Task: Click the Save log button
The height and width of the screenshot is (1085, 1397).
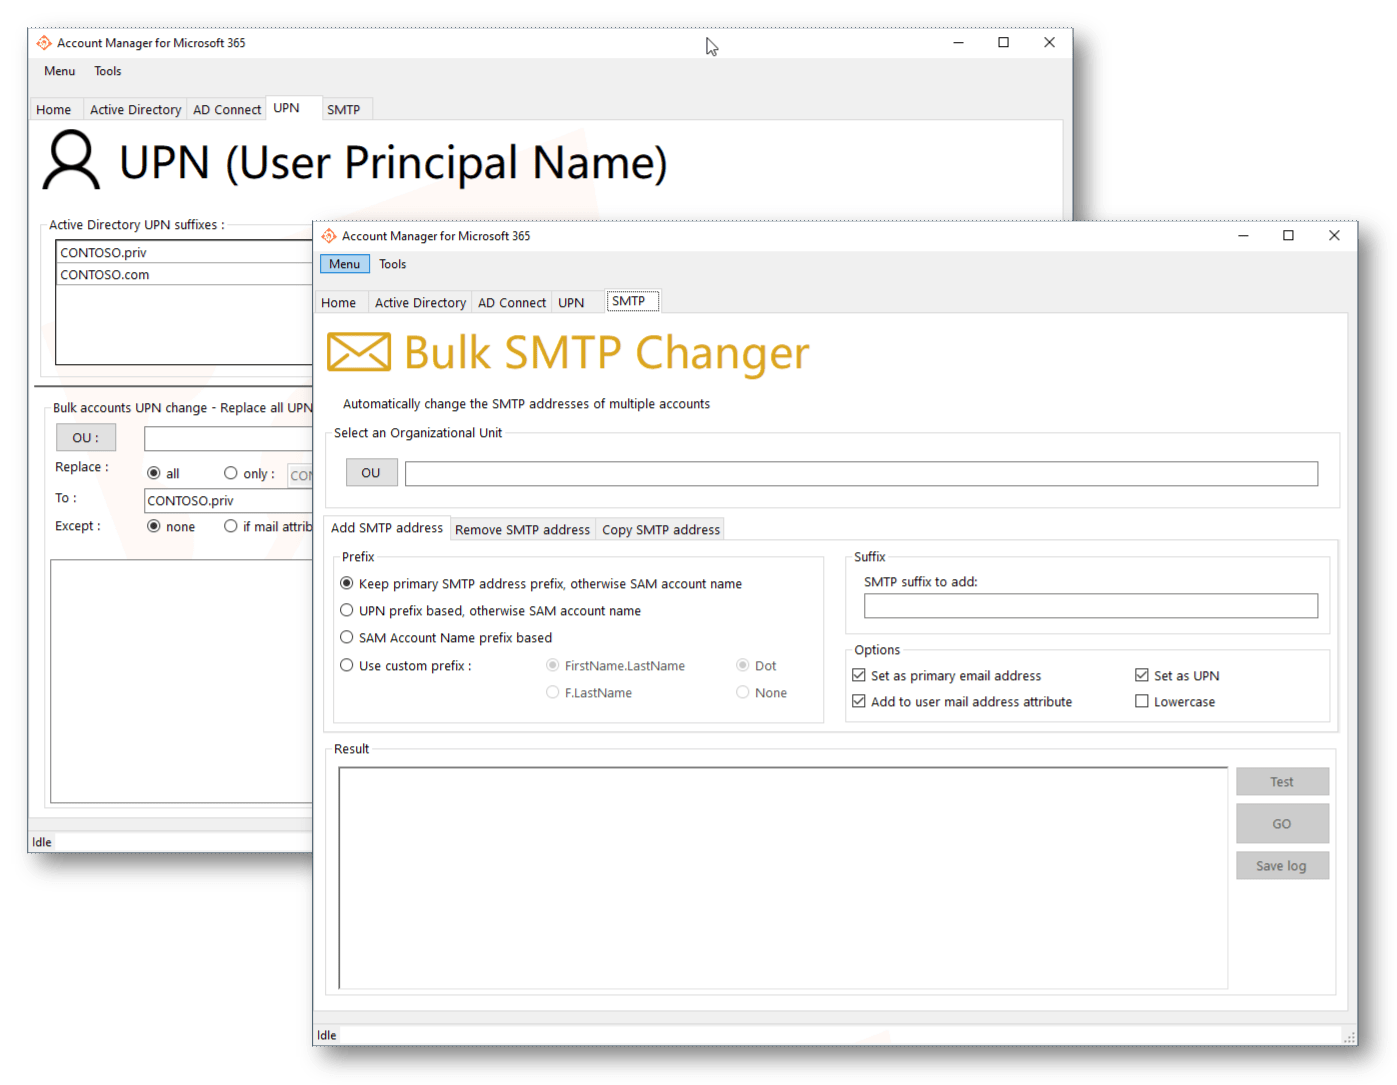Action: (x=1282, y=866)
